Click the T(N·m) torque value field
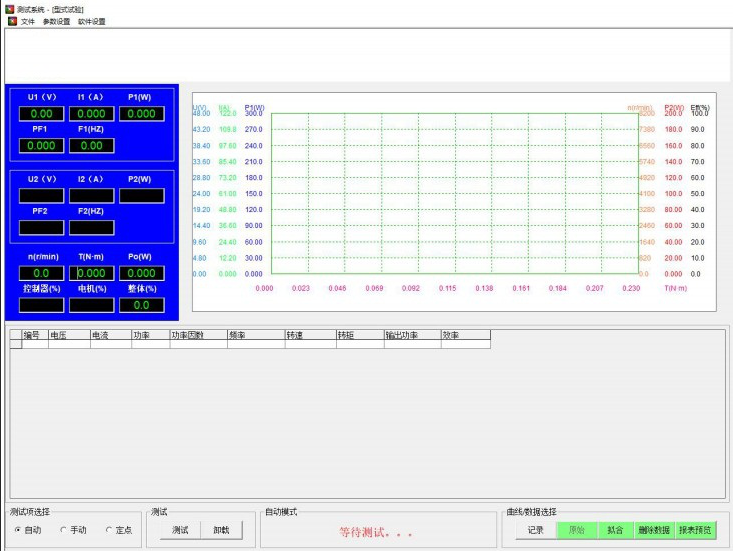This screenshot has width=733, height=551. 91,273
